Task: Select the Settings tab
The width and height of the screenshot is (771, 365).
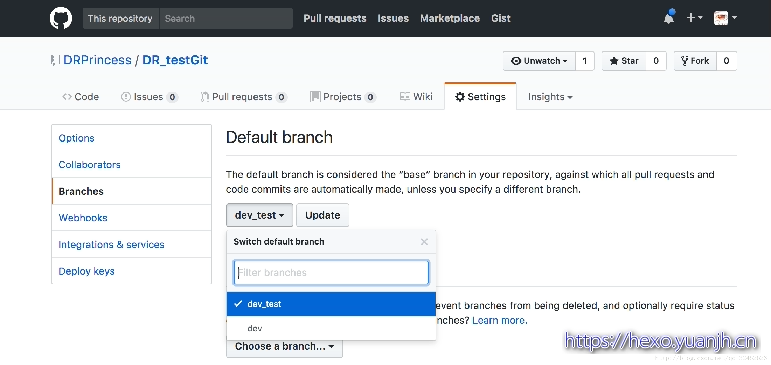Action: [480, 97]
